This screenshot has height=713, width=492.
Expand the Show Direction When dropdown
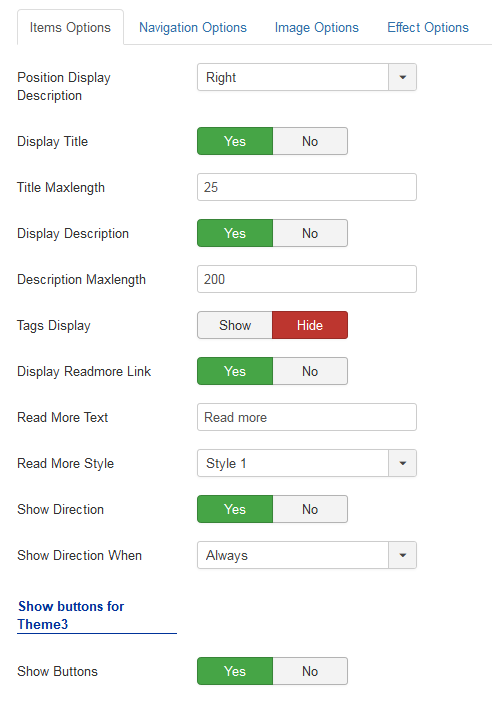point(307,555)
